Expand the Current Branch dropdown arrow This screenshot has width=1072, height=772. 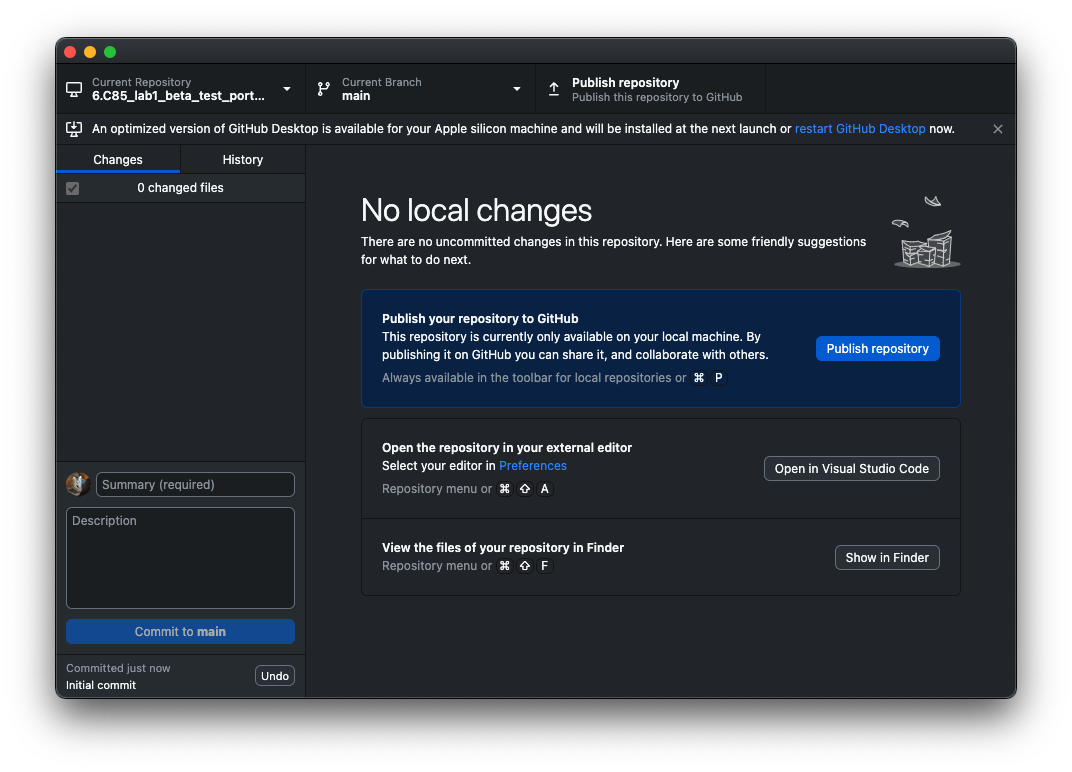[x=517, y=89]
